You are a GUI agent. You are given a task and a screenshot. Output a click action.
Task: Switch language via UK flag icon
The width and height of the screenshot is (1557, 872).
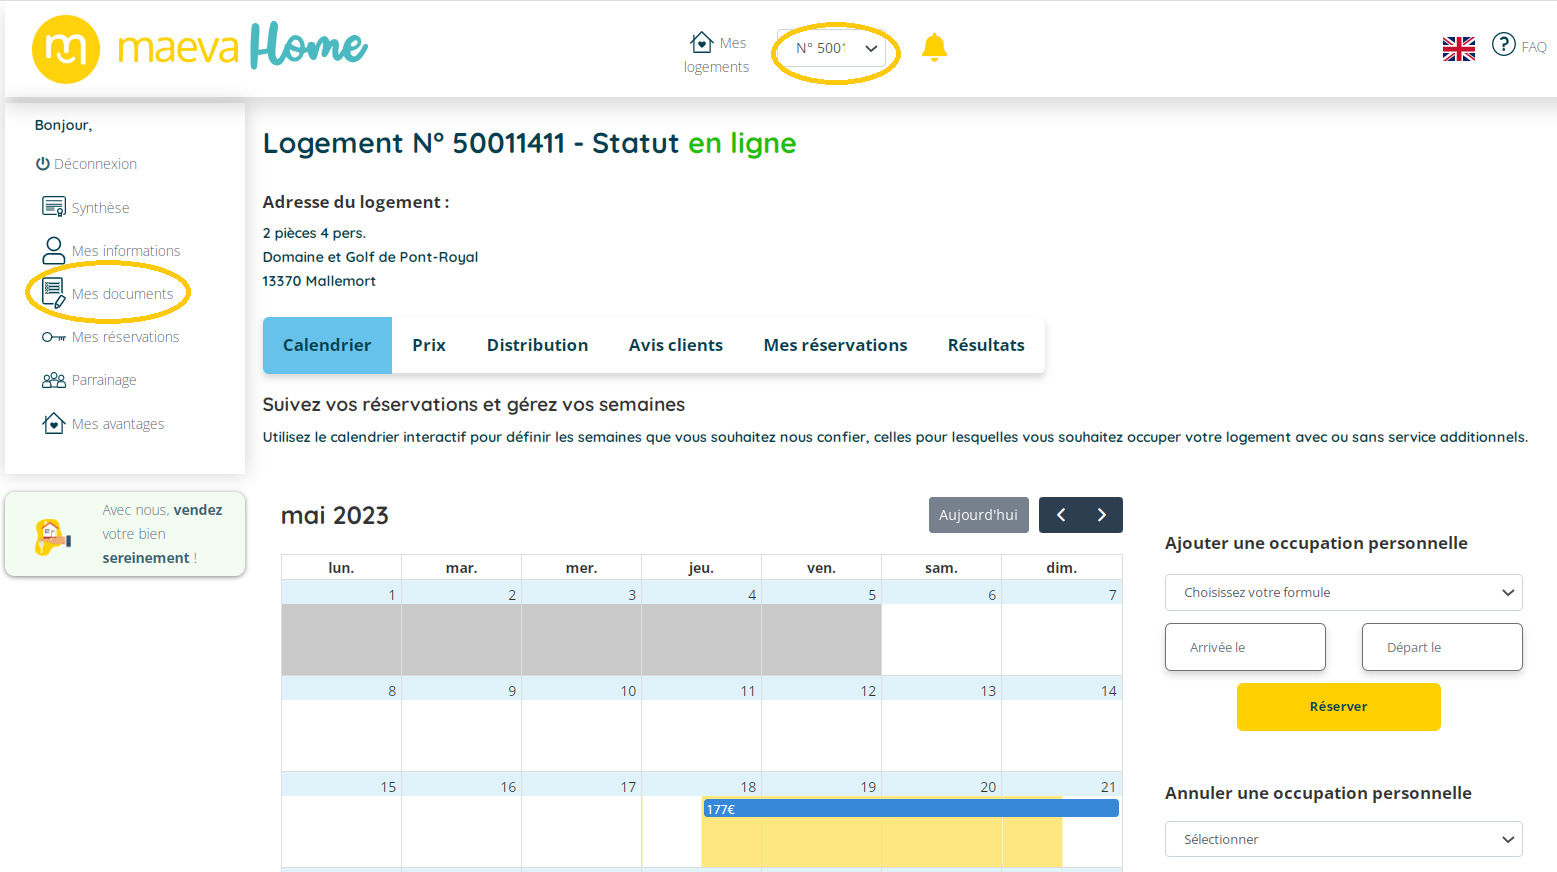(x=1458, y=48)
